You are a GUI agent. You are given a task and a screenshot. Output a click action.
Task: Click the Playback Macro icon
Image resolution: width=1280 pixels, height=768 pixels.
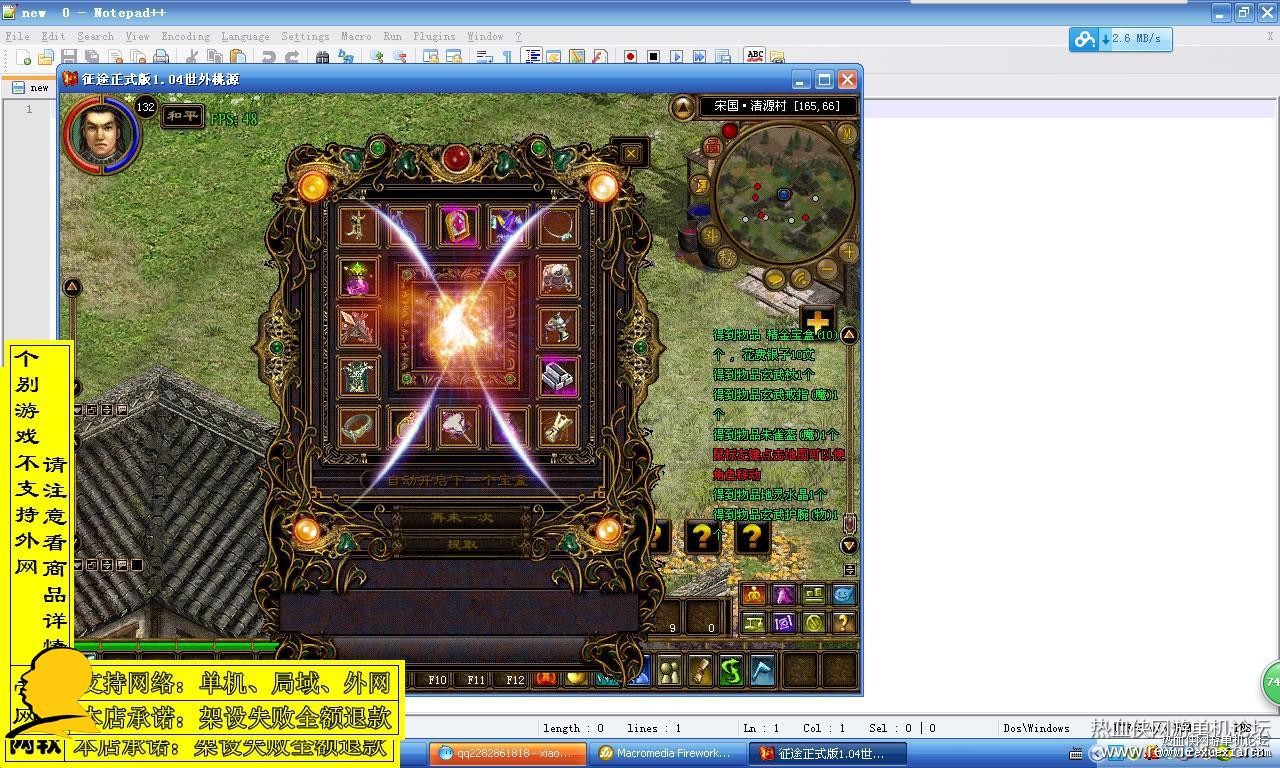pyautogui.click(x=676, y=57)
